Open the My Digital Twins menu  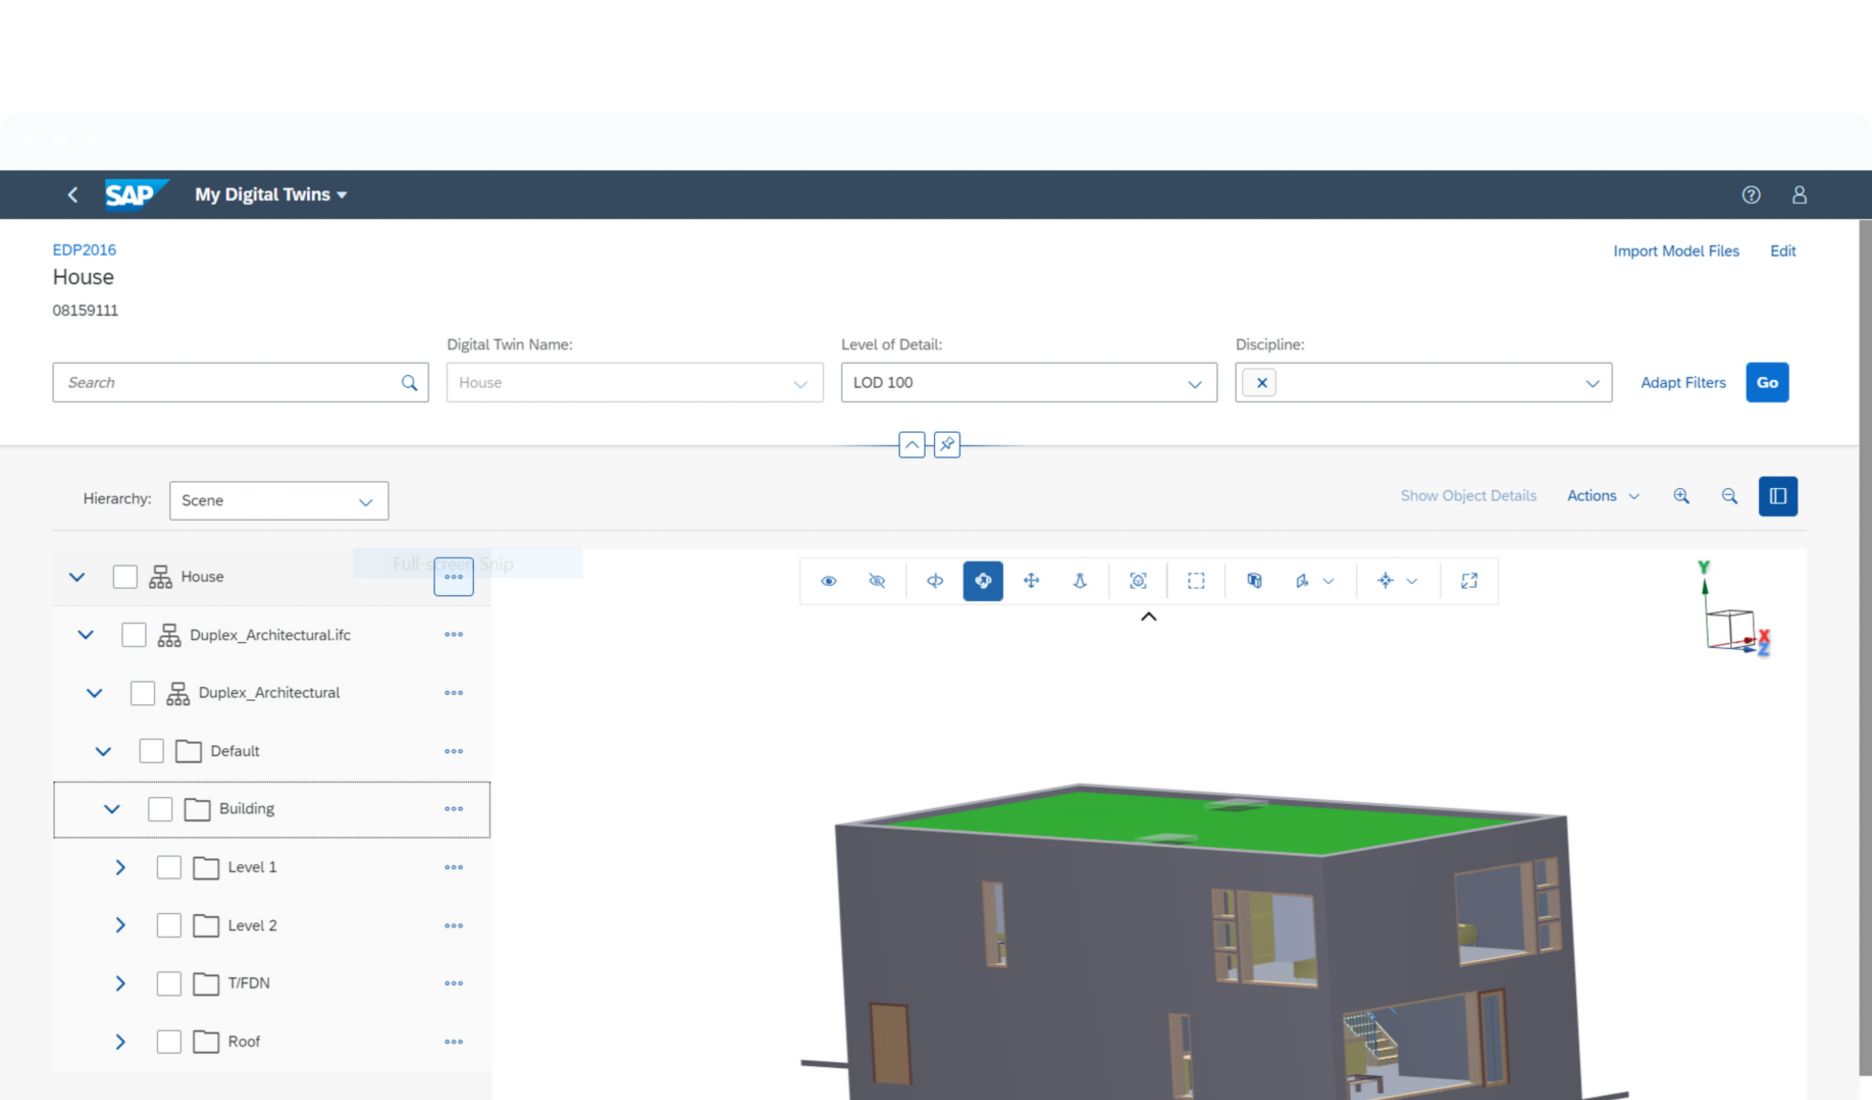[x=269, y=194]
